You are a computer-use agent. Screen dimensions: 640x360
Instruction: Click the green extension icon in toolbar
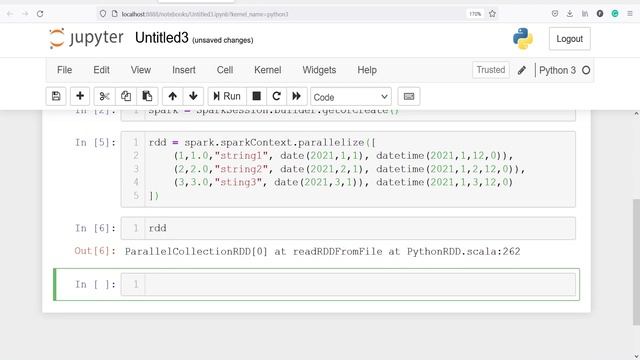coord(615,14)
